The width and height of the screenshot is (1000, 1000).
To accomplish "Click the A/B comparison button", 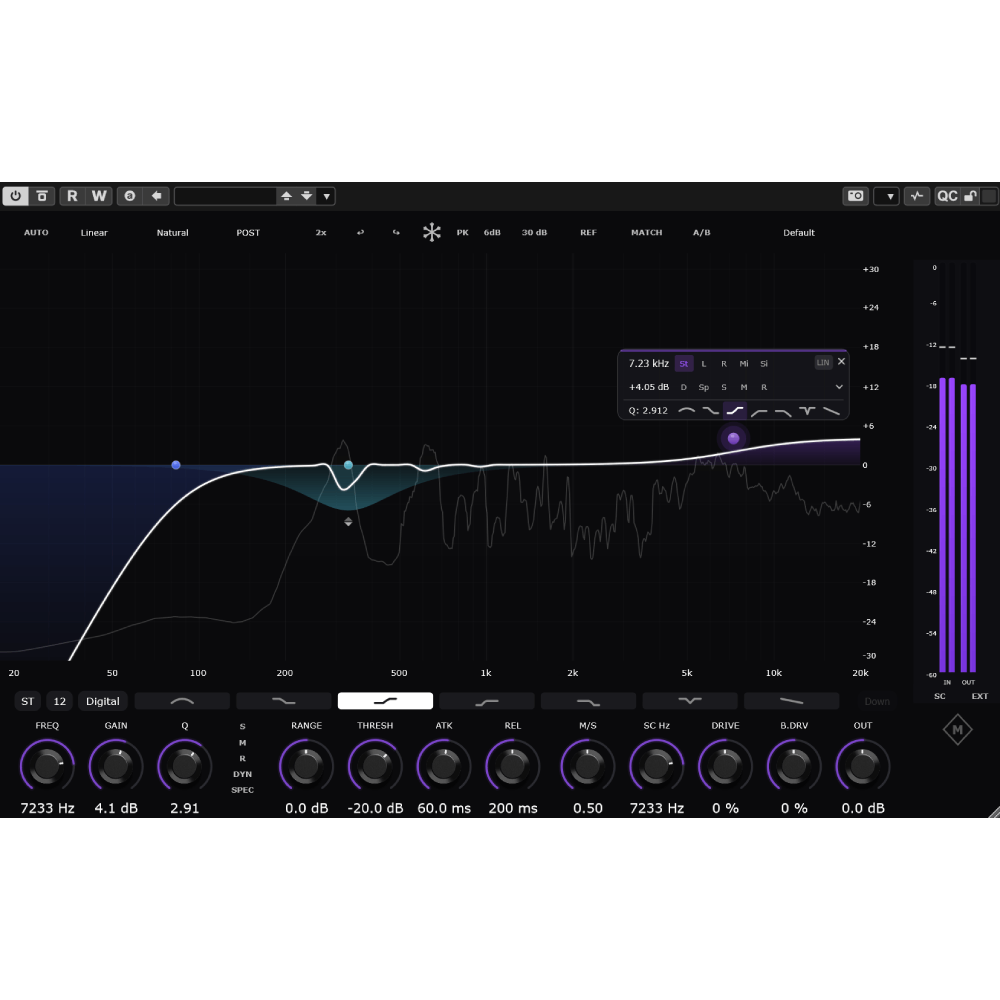I will [702, 233].
